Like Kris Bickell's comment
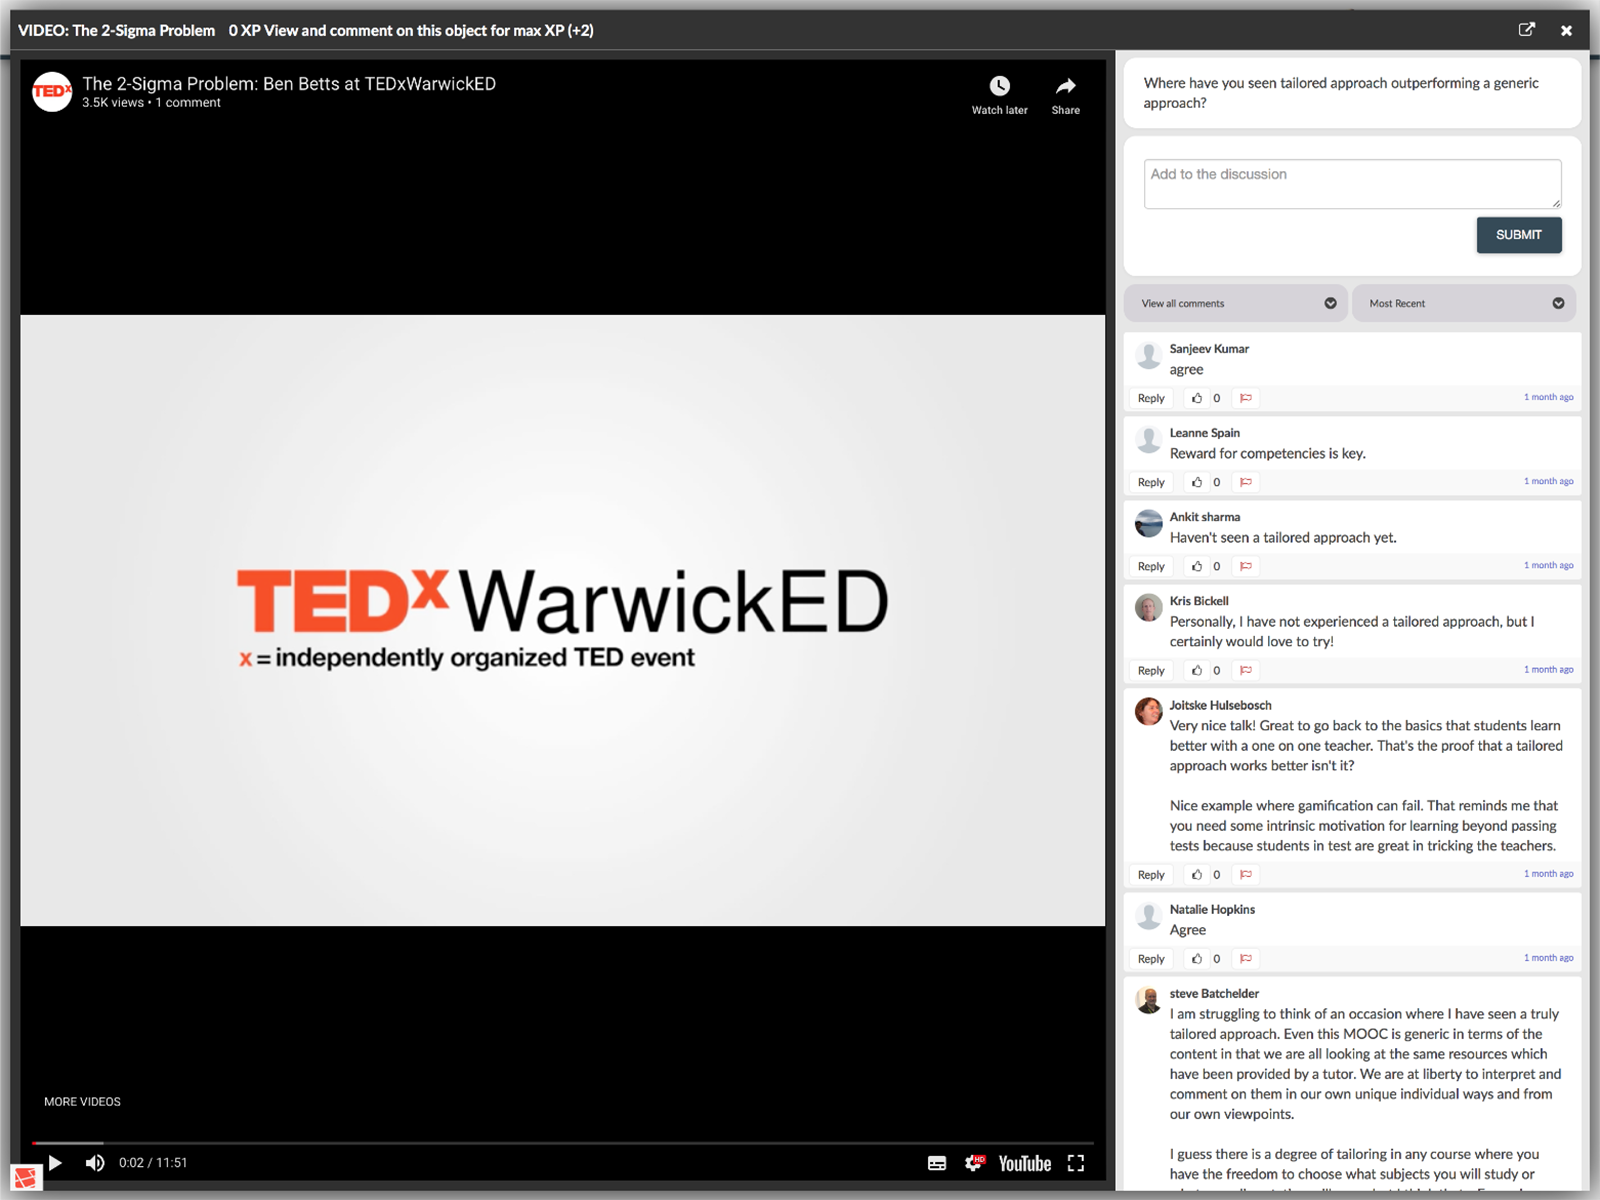Viewport: 1600px width, 1200px height. coord(1197,670)
